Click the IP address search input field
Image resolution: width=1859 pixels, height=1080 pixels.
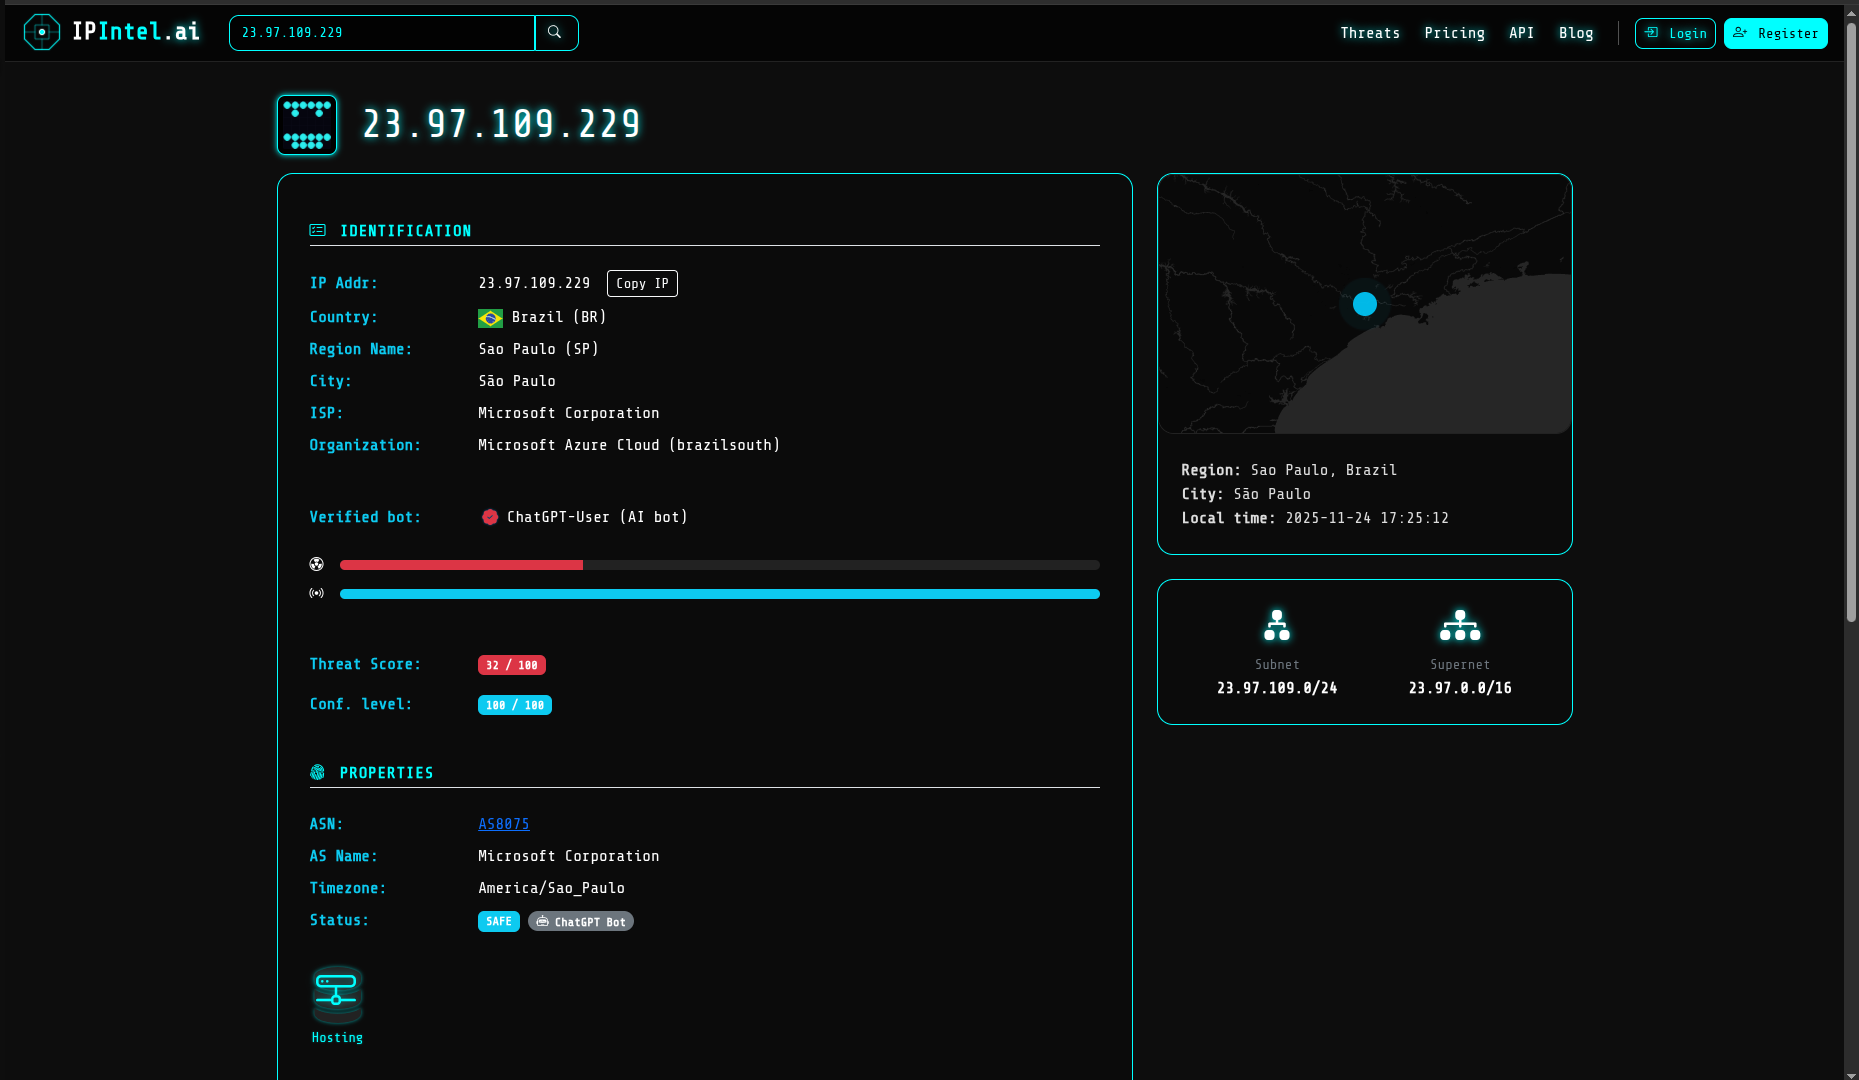point(380,32)
